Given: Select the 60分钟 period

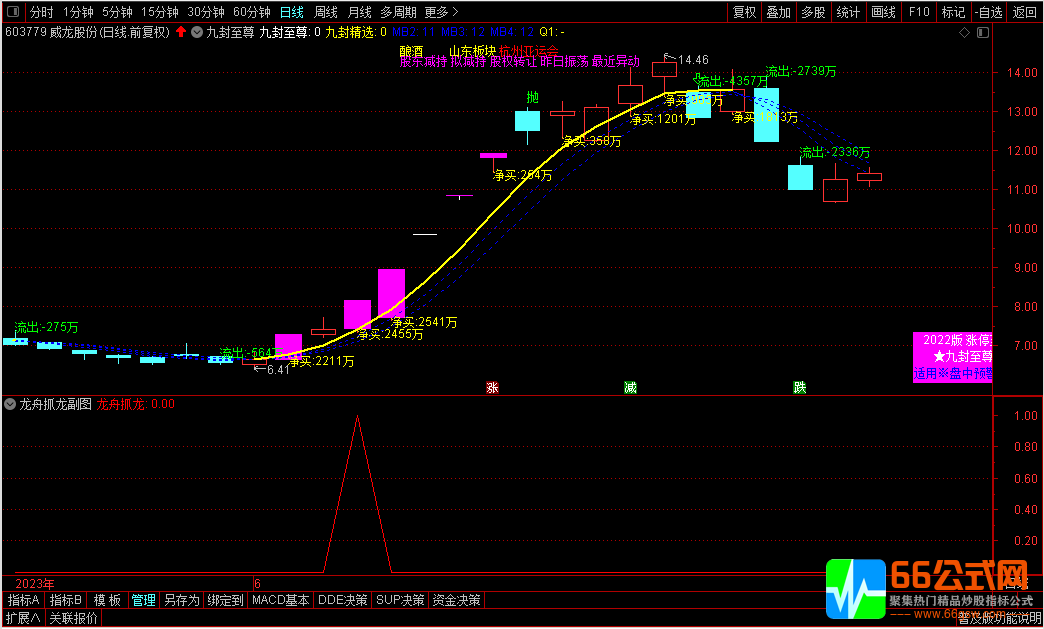Looking at the screenshot, I should [252, 12].
